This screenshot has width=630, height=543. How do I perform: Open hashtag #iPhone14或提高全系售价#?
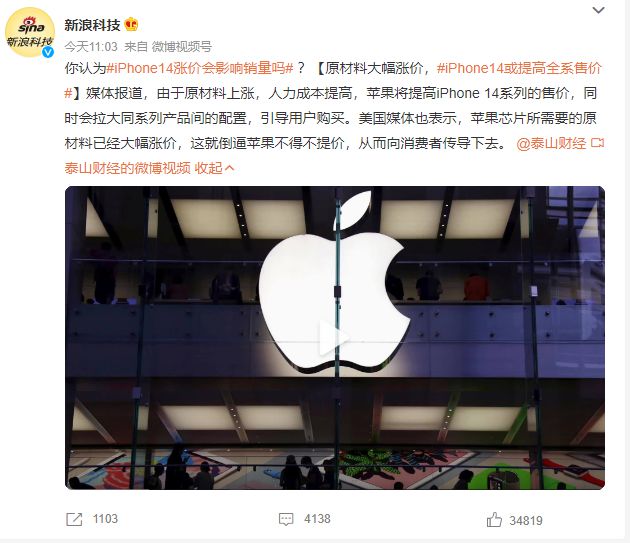pyautogui.click(x=519, y=68)
